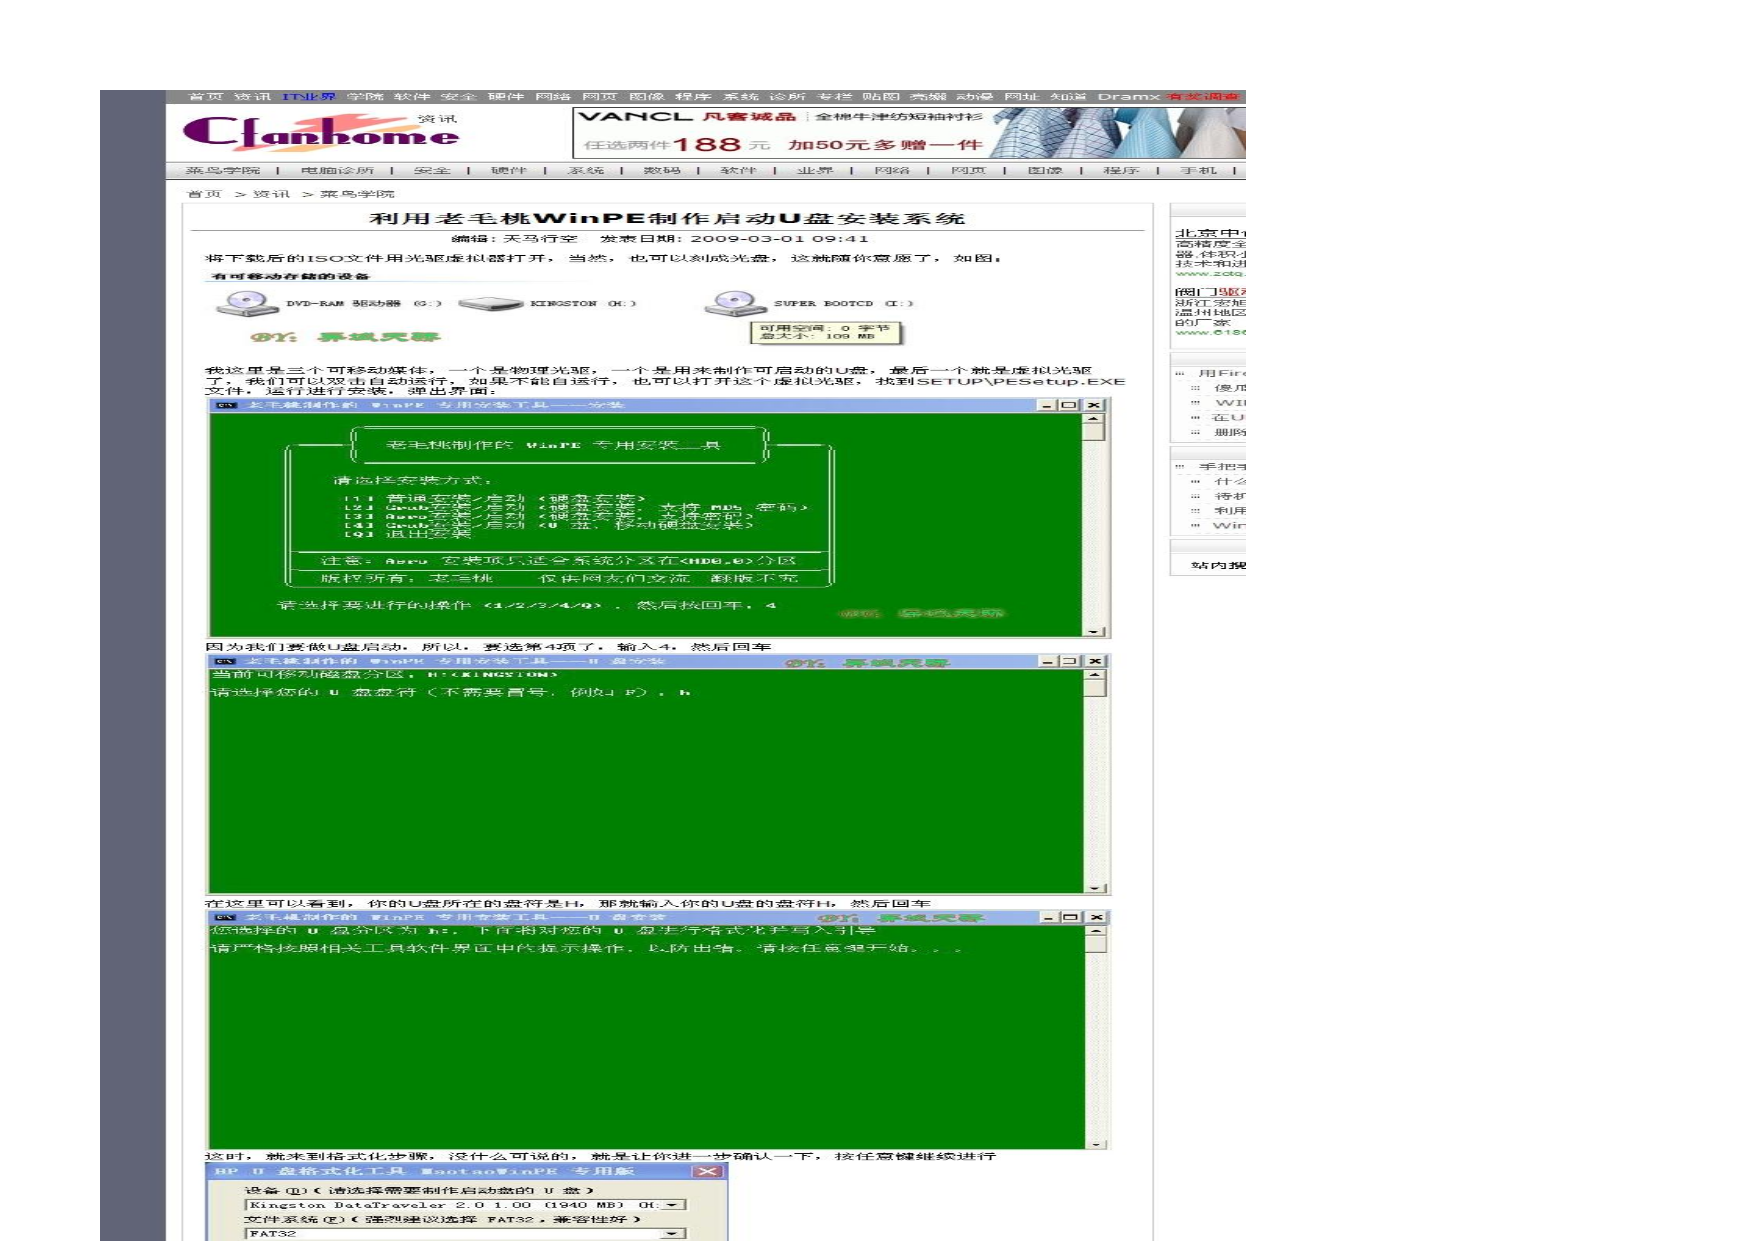Open 专栏 in the top navigation bar
Image resolution: width=1754 pixels, height=1241 pixels.
[x=834, y=97]
